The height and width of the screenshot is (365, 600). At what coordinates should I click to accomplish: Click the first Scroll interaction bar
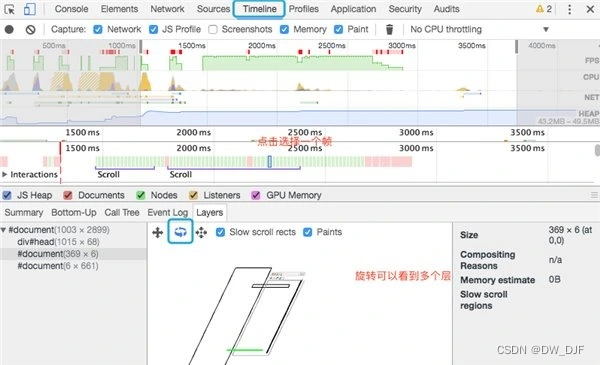coord(125,168)
